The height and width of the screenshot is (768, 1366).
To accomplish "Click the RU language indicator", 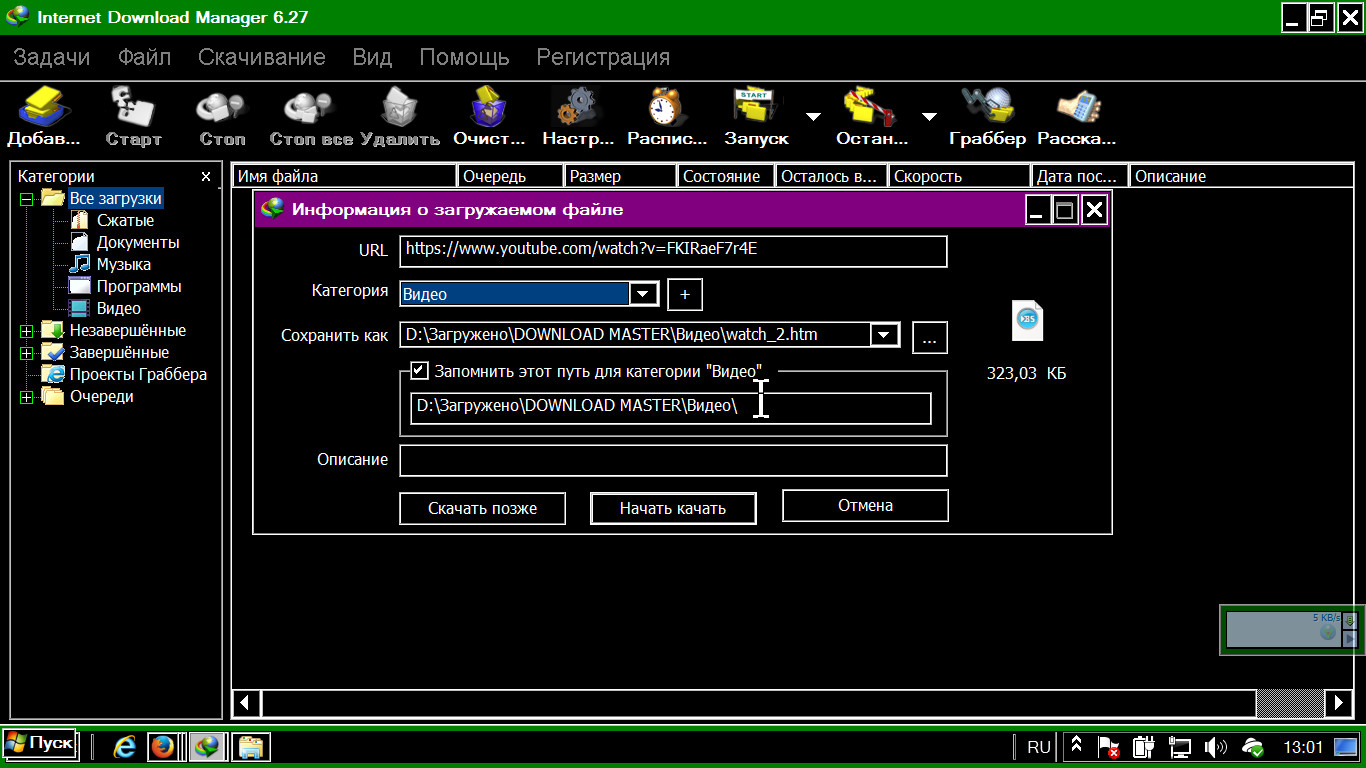I will [x=1039, y=747].
